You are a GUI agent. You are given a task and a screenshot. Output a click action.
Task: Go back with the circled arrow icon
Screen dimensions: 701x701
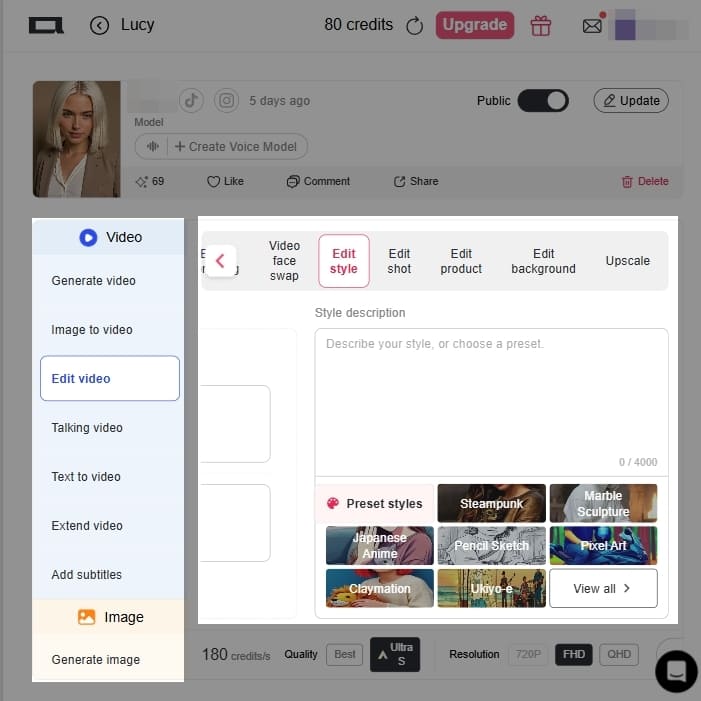[x=99, y=25]
